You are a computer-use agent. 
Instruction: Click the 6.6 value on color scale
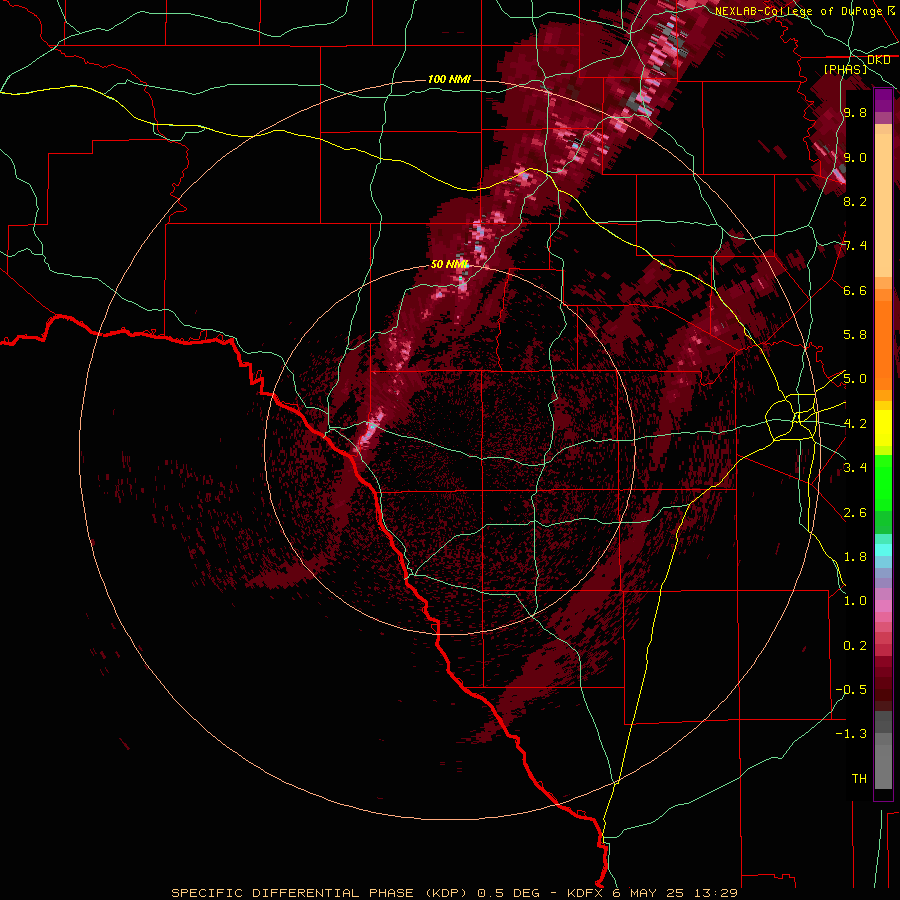(x=855, y=290)
